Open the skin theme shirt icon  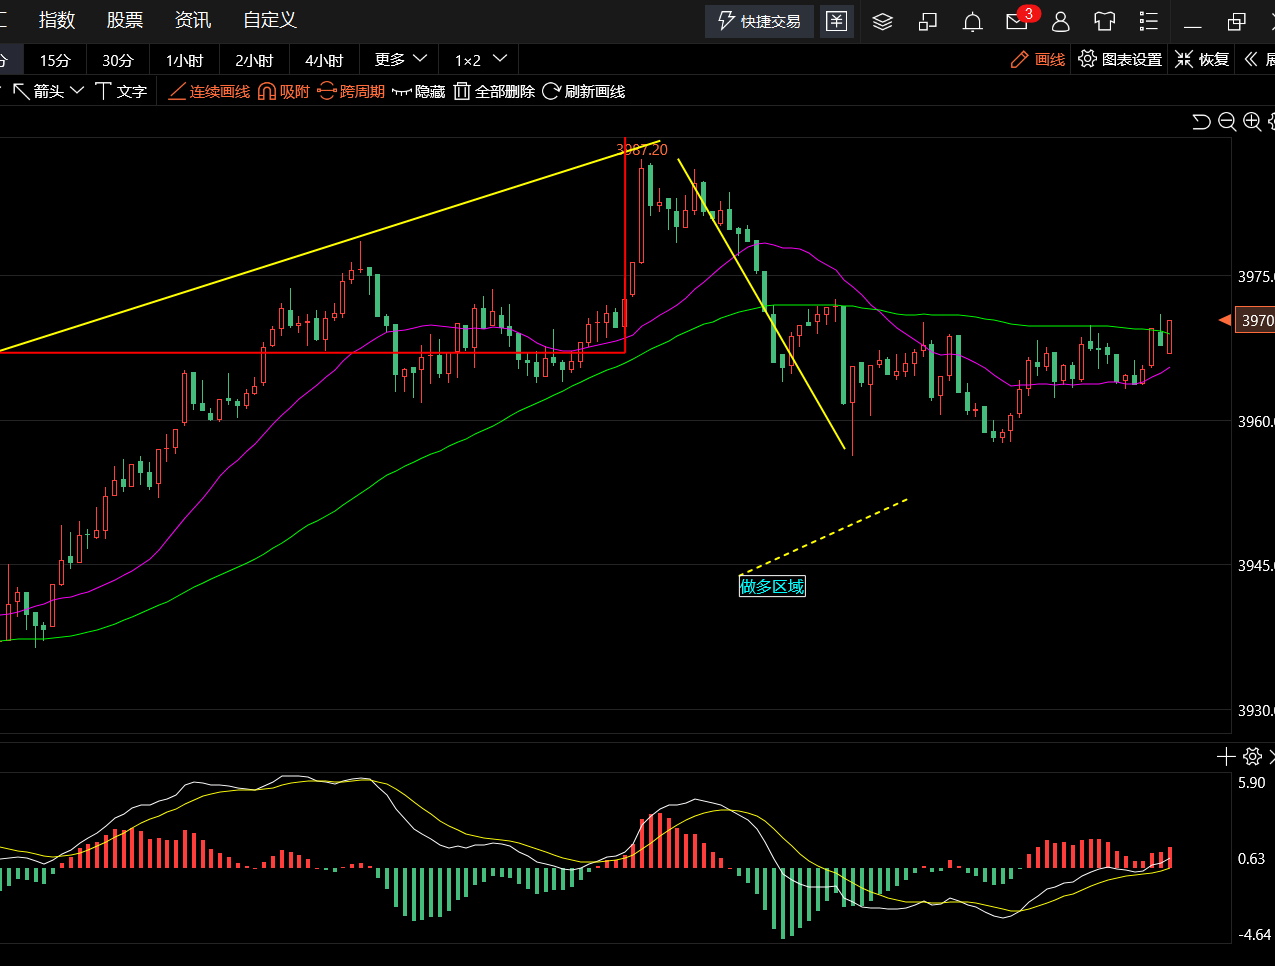[x=1104, y=22]
